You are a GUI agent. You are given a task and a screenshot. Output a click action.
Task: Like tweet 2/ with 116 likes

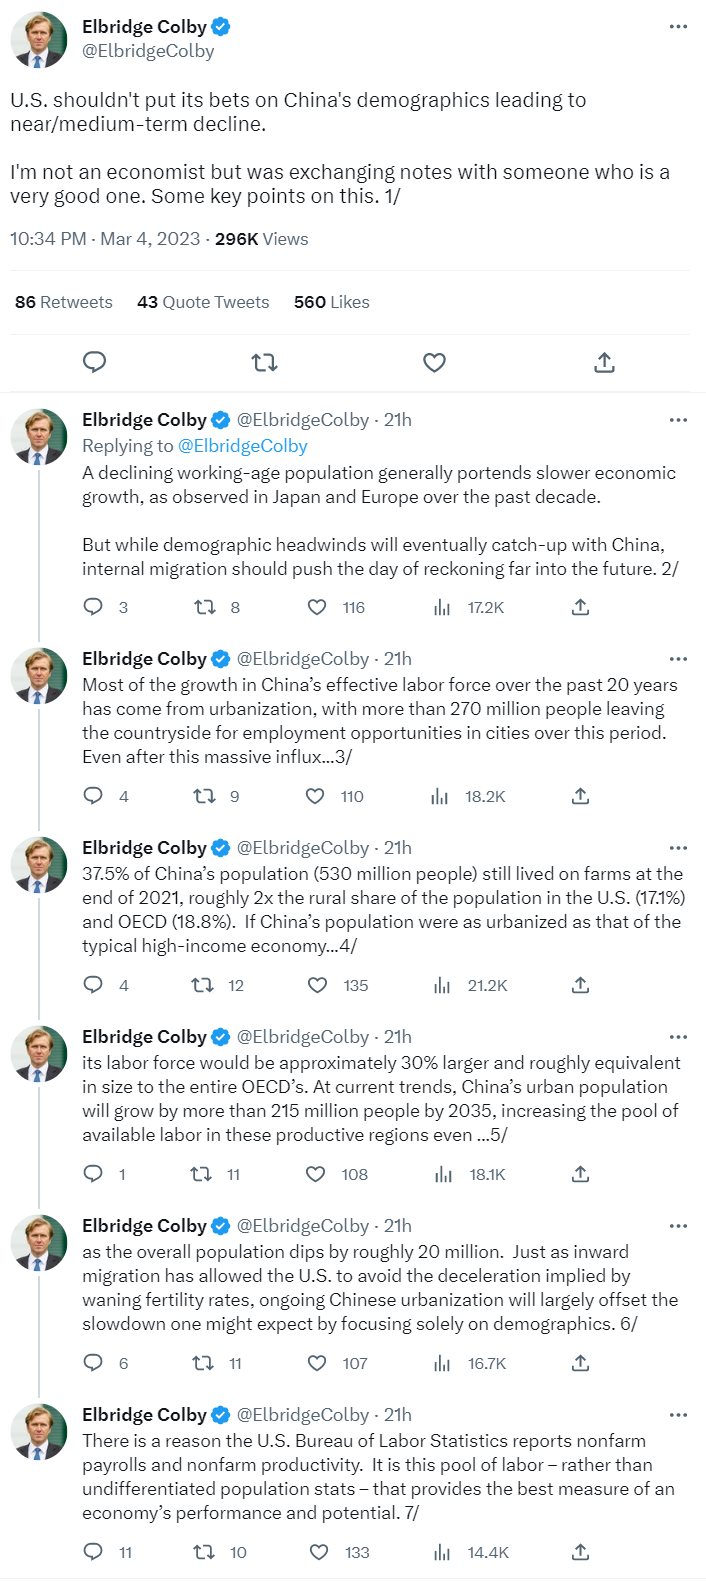coord(317,607)
